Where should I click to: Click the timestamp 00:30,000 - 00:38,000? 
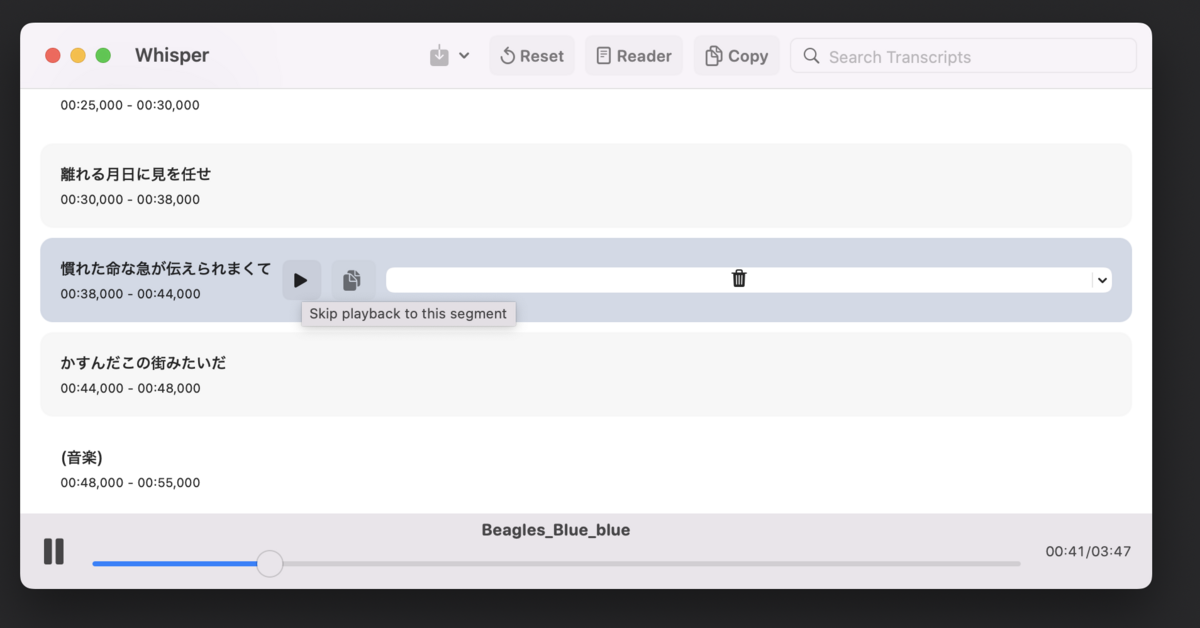pos(130,199)
